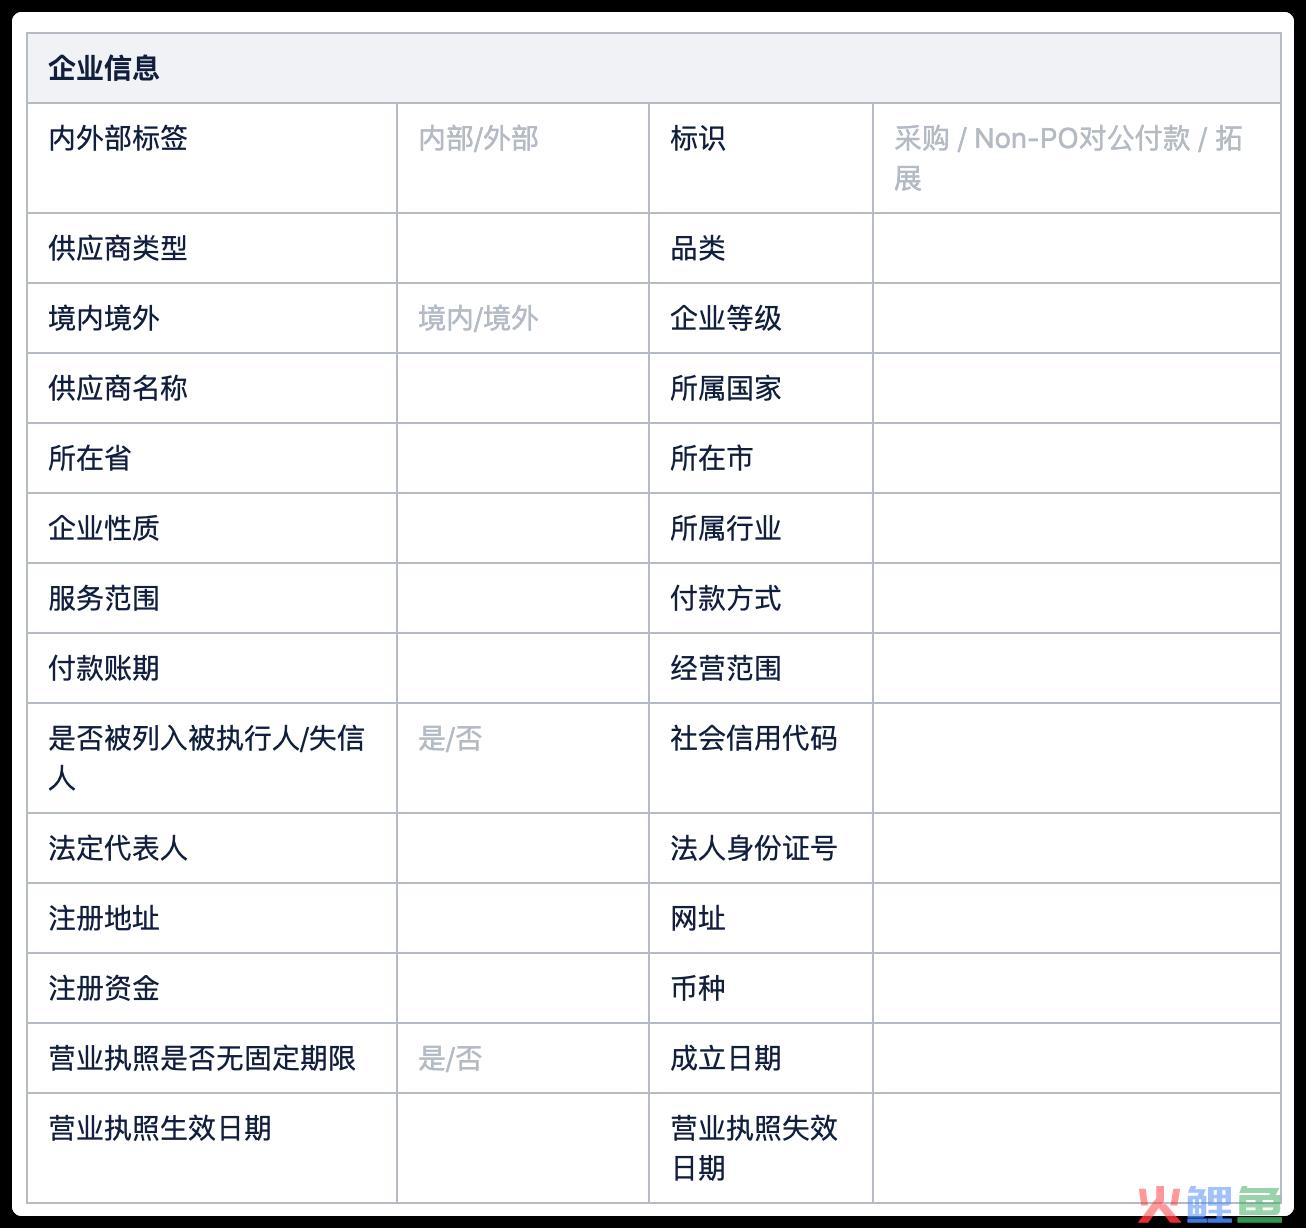Viewport: 1306px width, 1228px height.
Task: Click the 网址 value cell
Action: 1076,919
